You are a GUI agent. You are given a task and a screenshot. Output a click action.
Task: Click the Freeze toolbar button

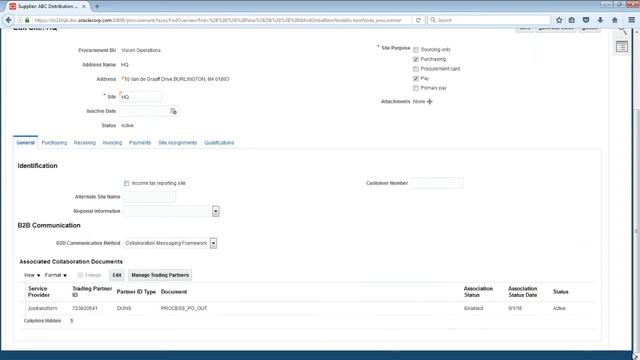(x=89, y=275)
